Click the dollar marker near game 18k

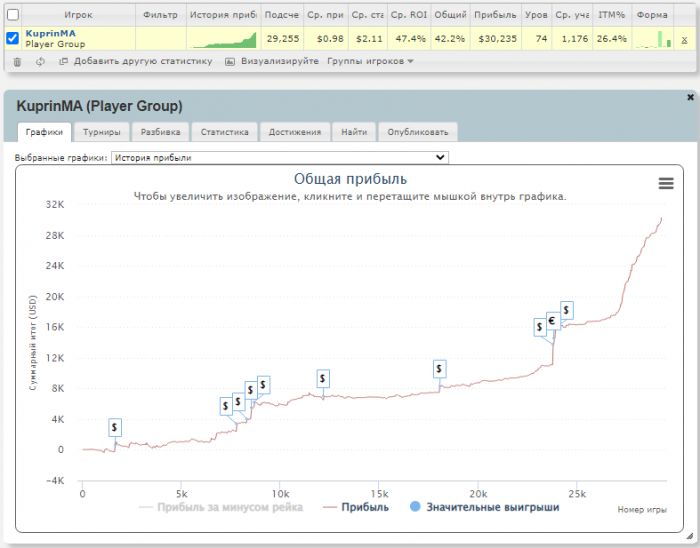[439, 369]
